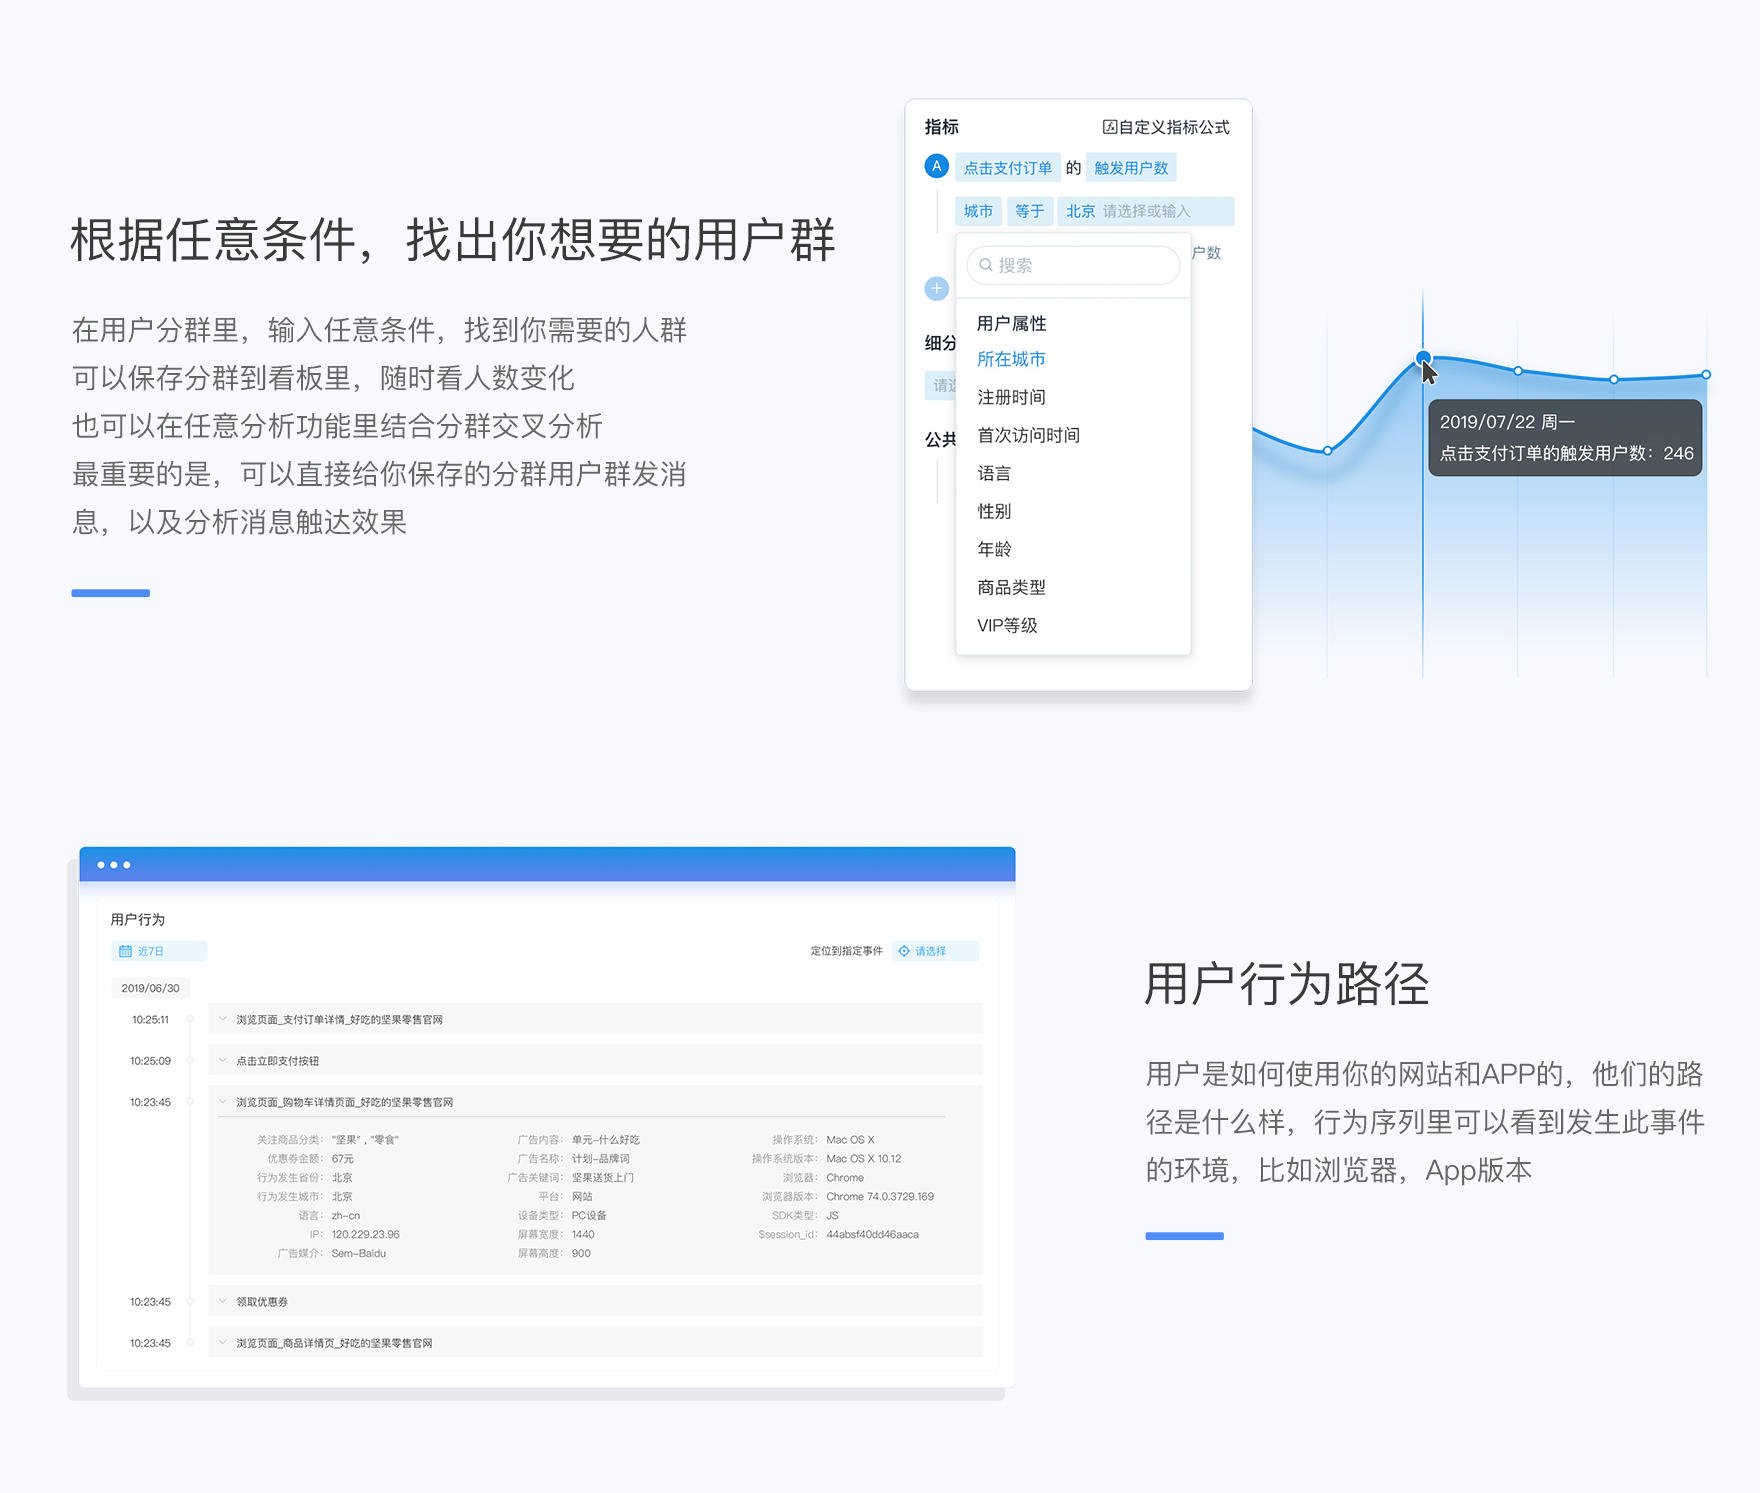Open the 等于 operator selector
1760x1493 pixels.
[x=1029, y=211]
